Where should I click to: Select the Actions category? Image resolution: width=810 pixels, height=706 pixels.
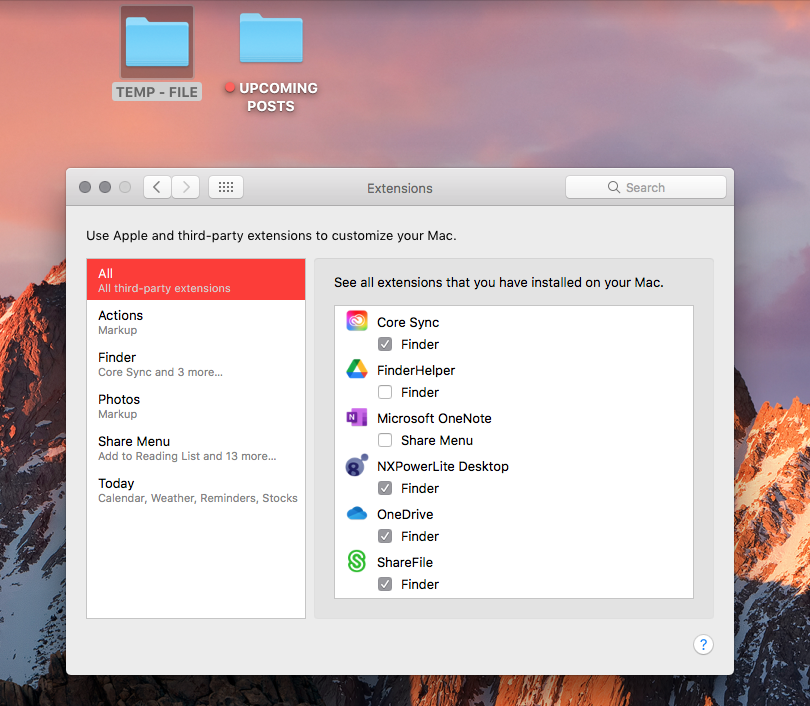[196, 322]
